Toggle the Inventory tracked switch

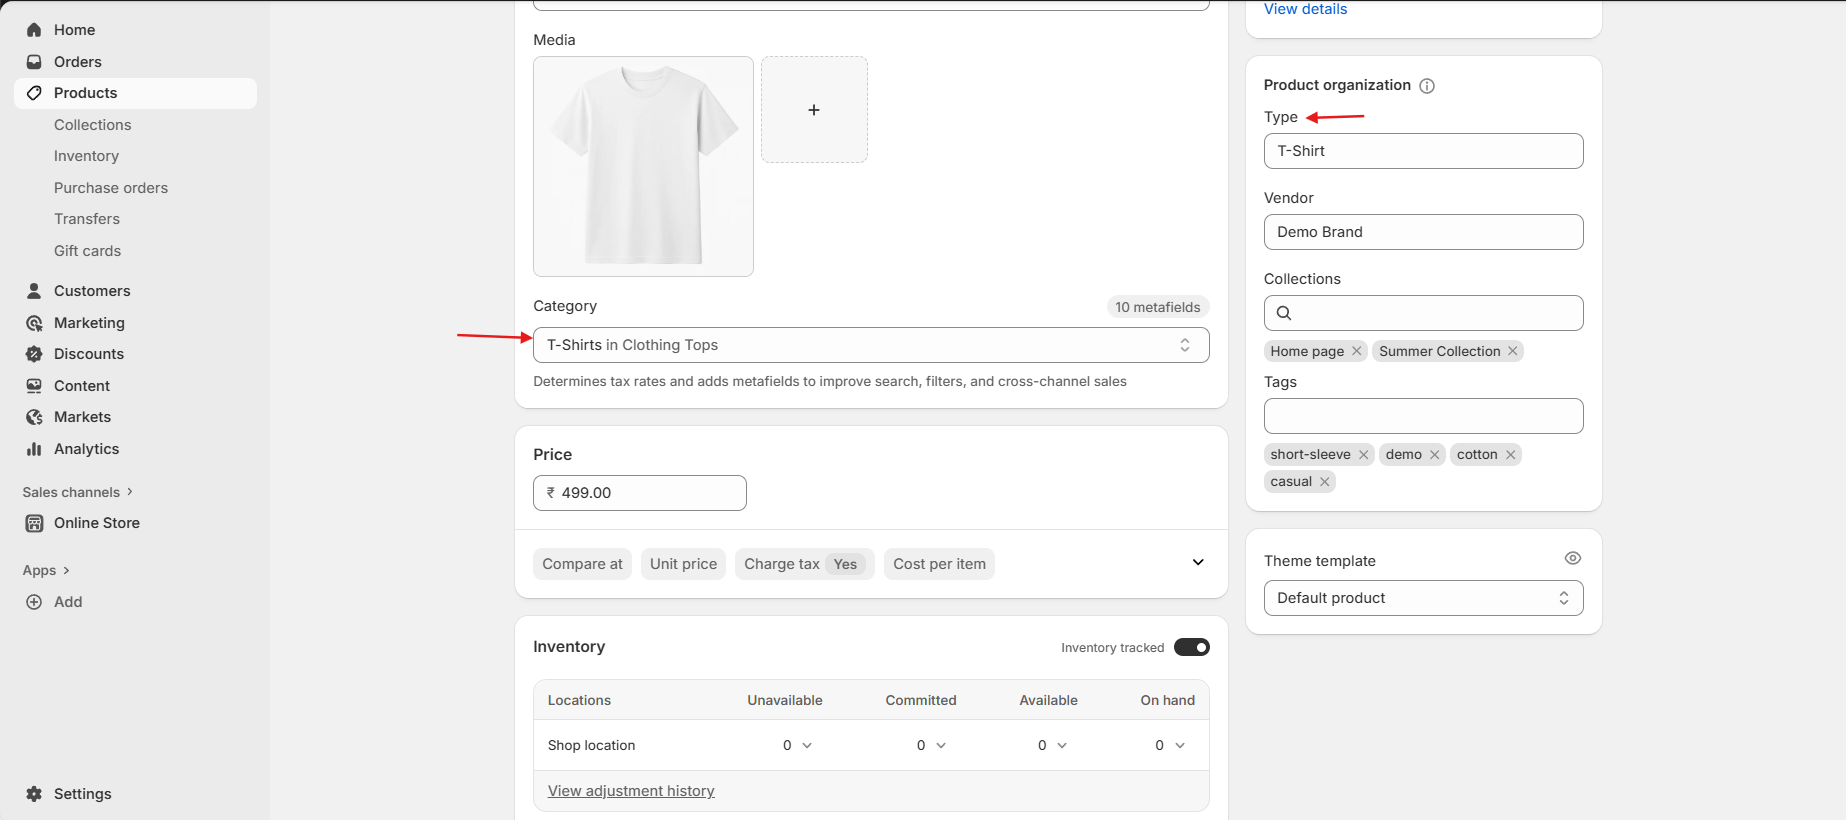click(x=1191, y=647)
